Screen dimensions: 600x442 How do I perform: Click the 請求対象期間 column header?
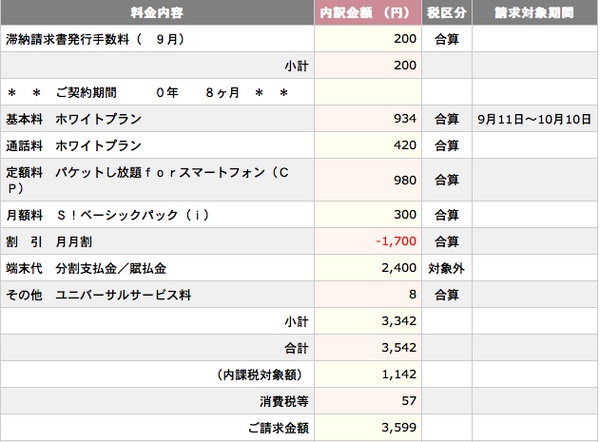pyautogui.click(x=534, y=13)
